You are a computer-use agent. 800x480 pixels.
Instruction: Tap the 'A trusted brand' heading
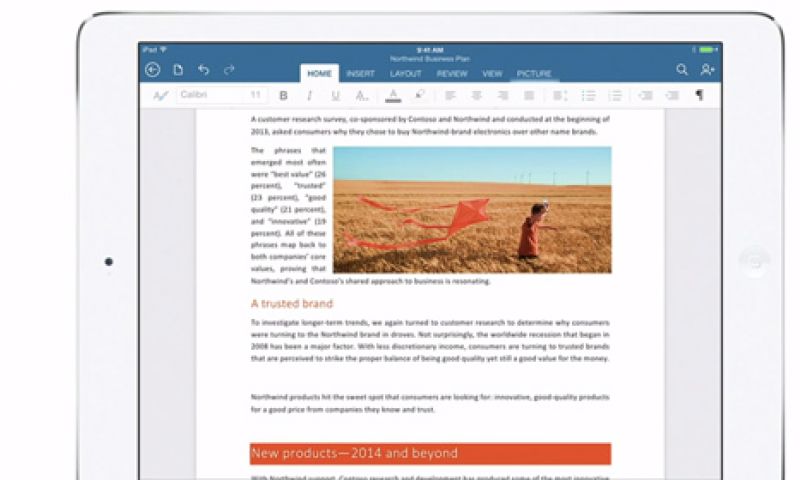pos(292,304)
